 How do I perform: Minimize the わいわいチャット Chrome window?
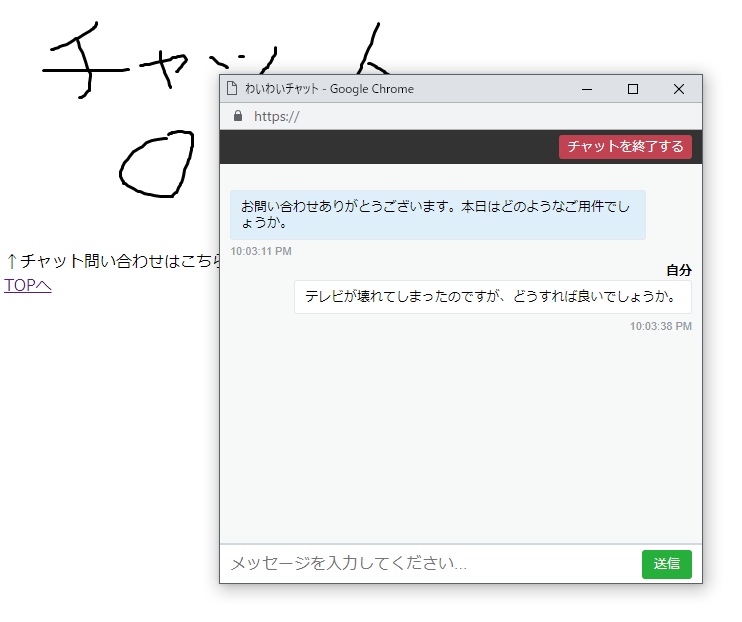587,89
